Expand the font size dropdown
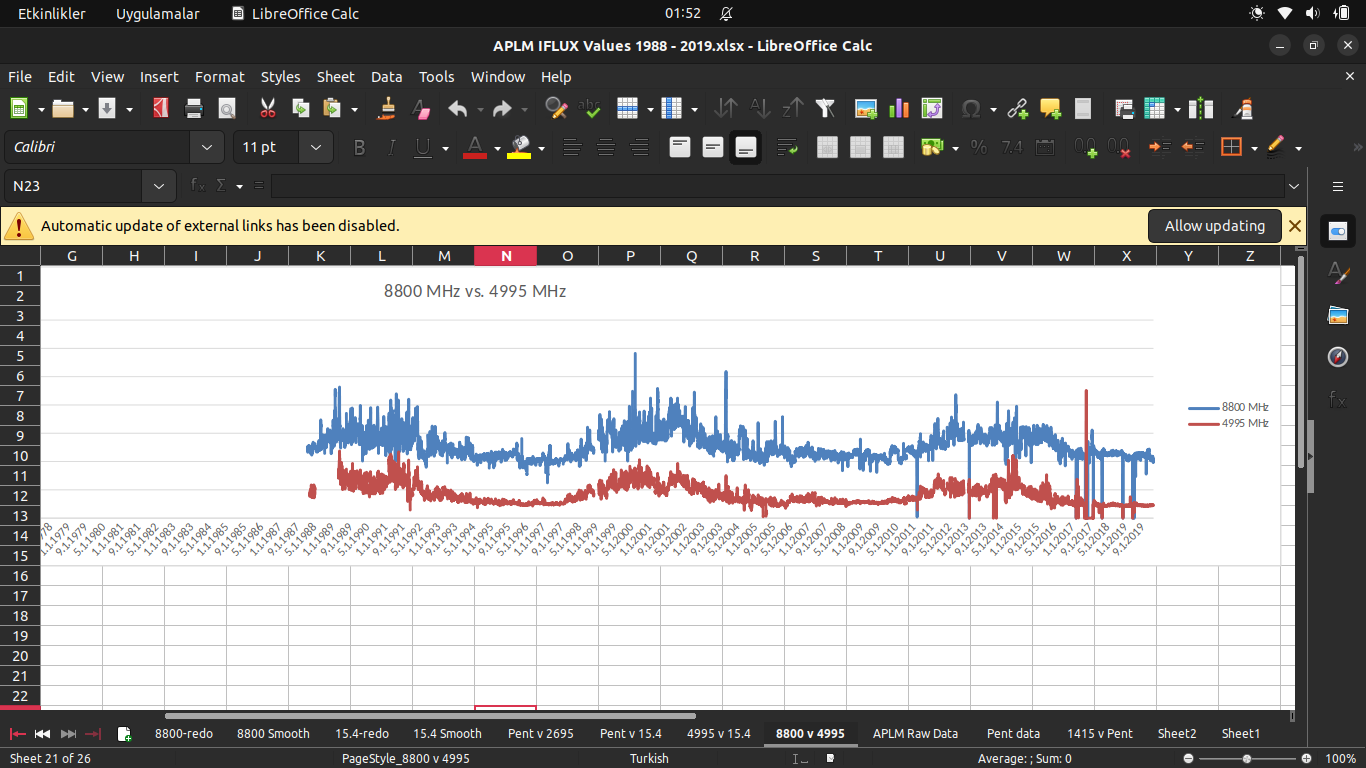1366x768 pixels. click(316, 148)
